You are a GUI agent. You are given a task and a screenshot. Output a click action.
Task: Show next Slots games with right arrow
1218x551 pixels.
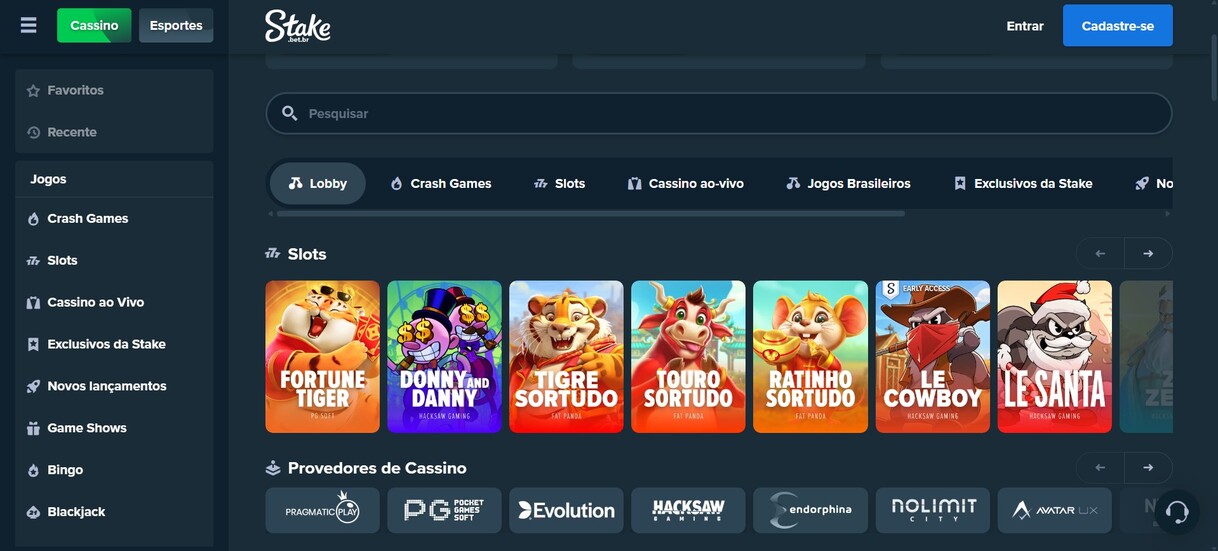click(x=1148, y=254)
